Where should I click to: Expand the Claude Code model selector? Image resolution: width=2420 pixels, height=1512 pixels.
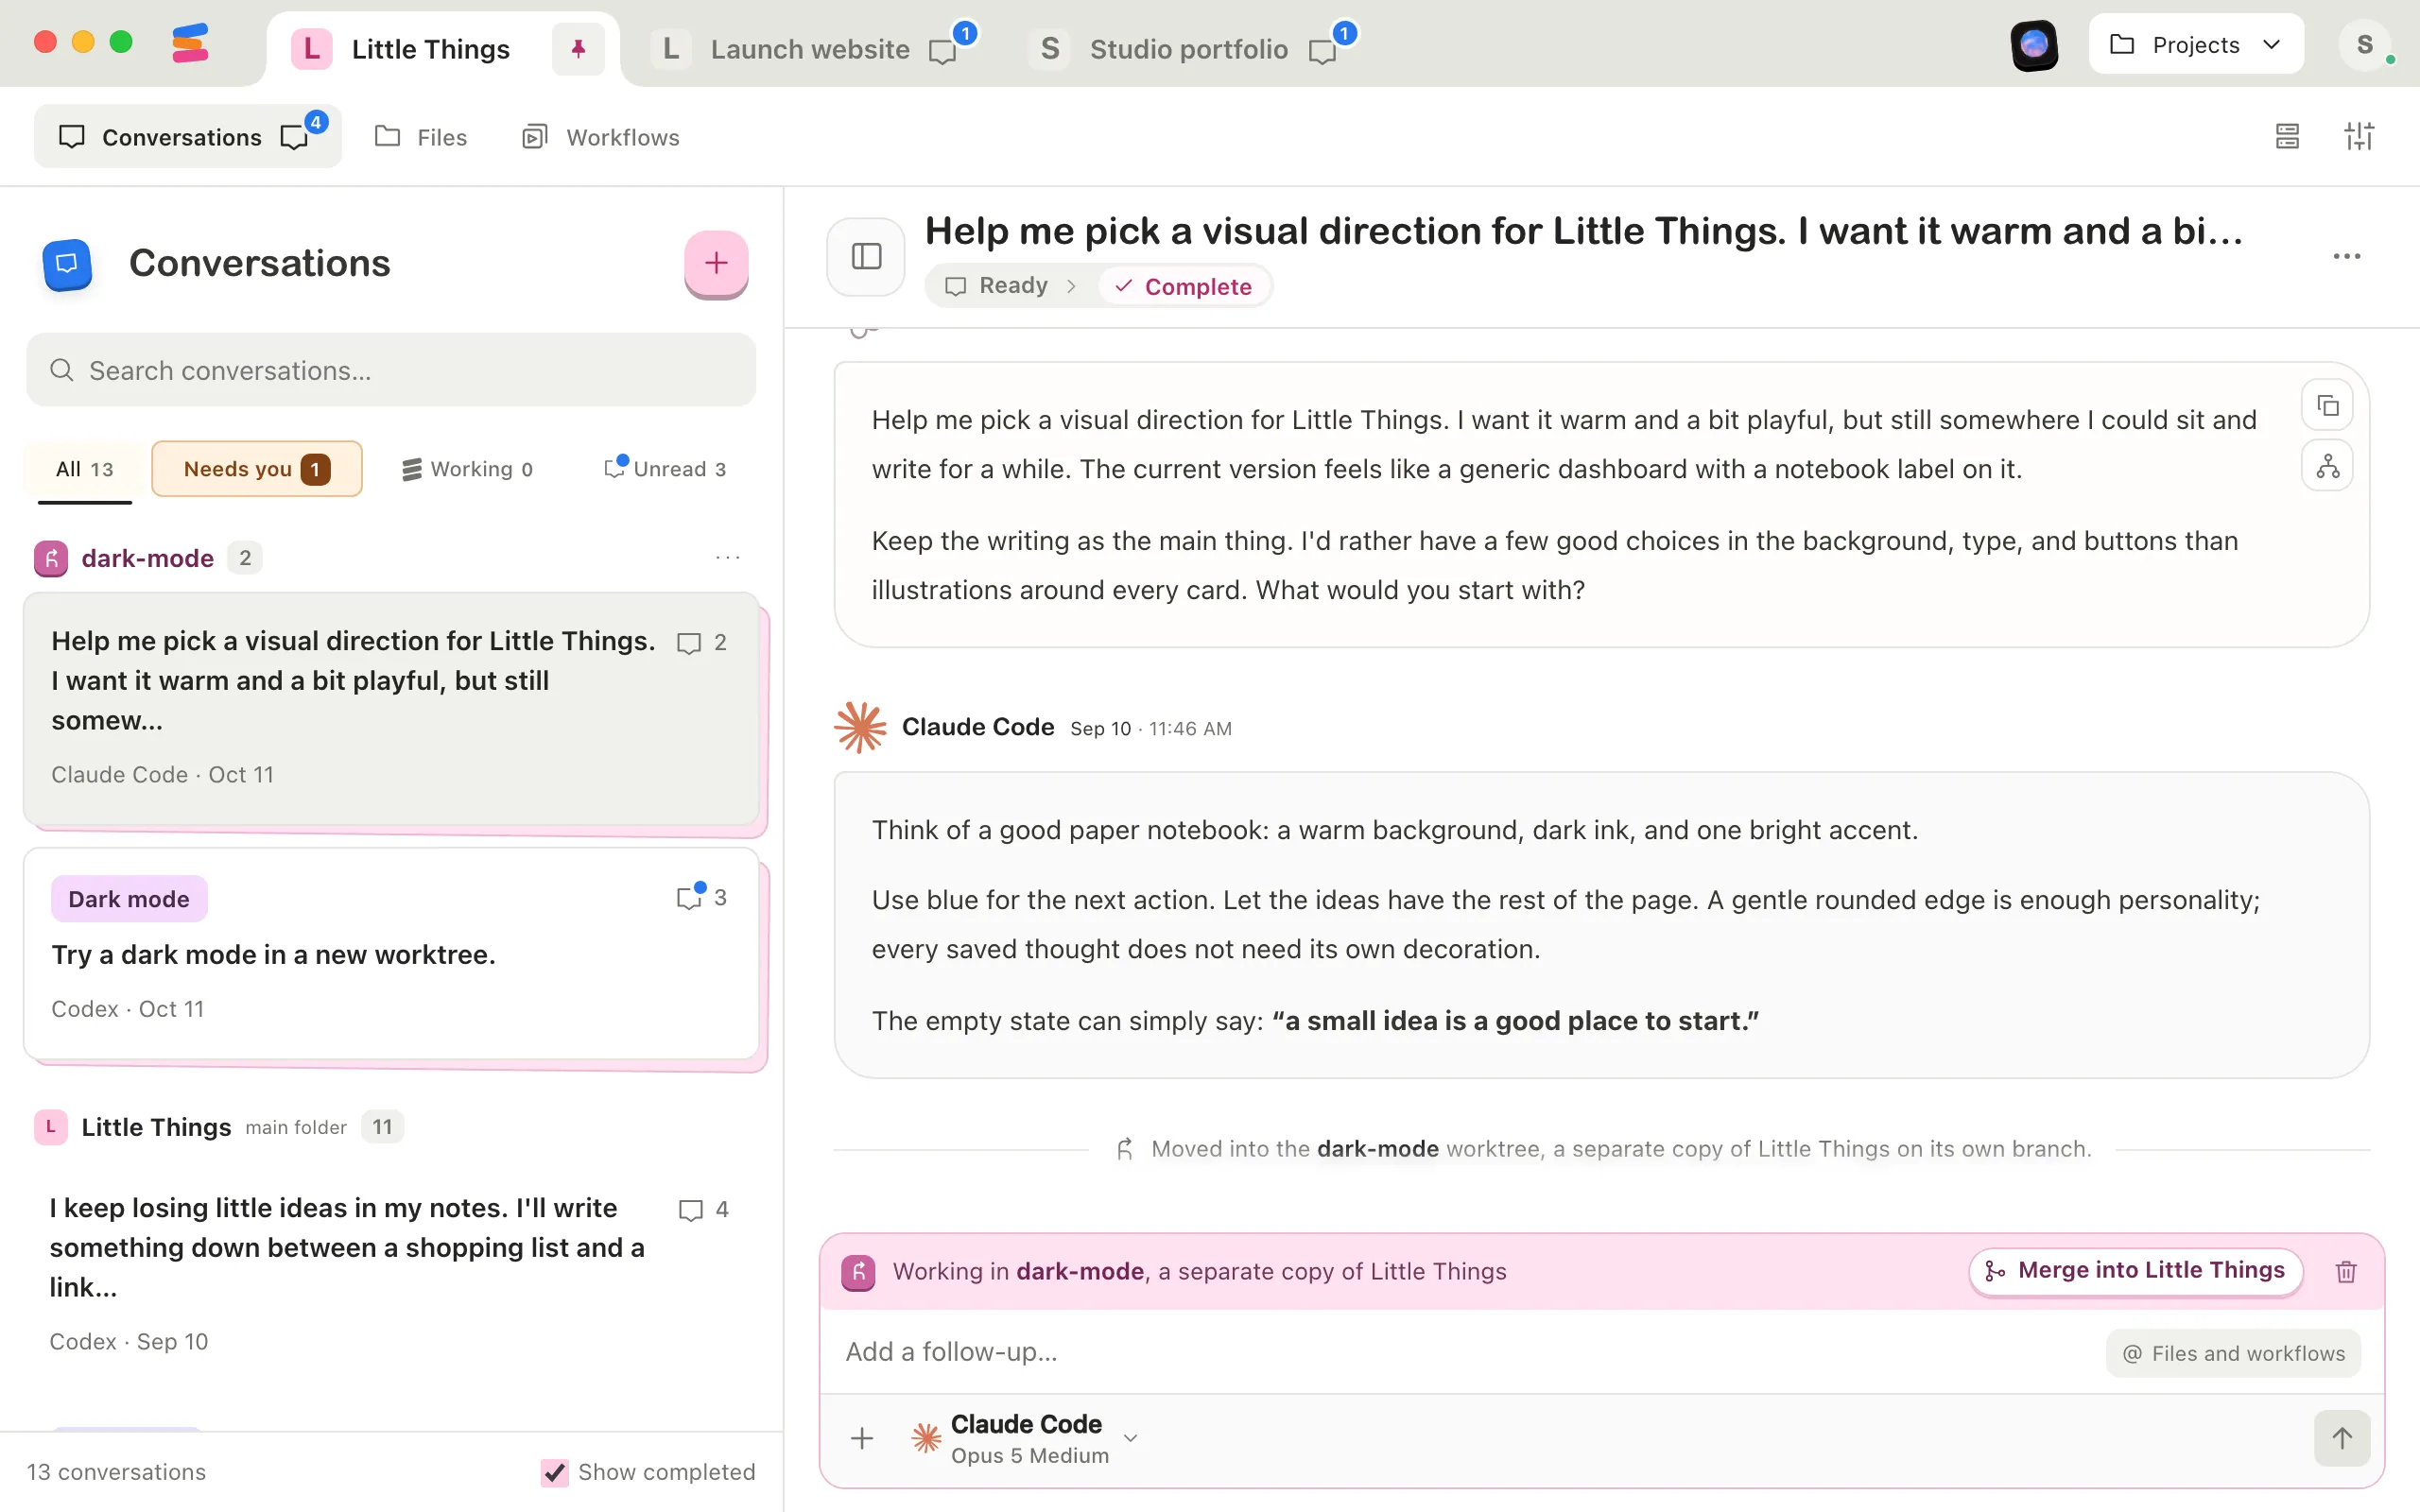point(1025,1438)
